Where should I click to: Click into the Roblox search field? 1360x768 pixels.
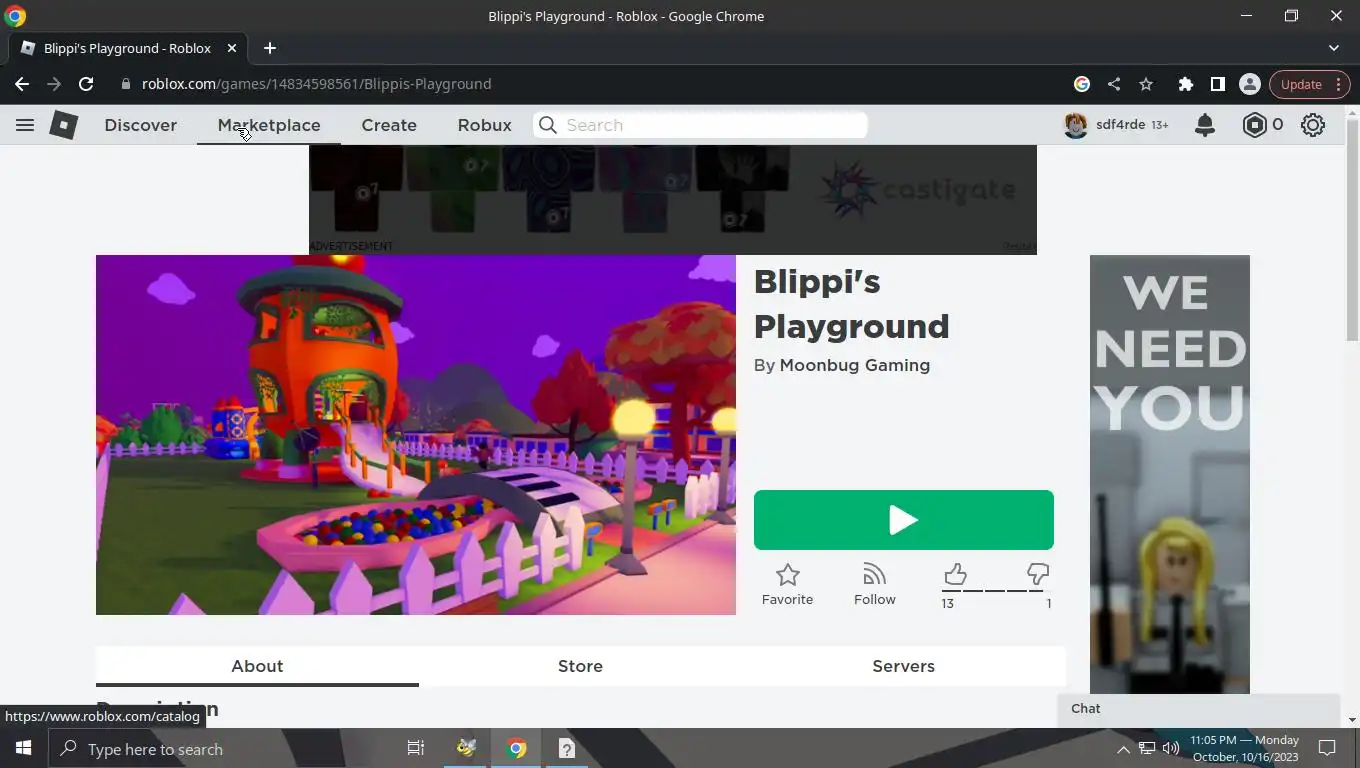point(700,125)
